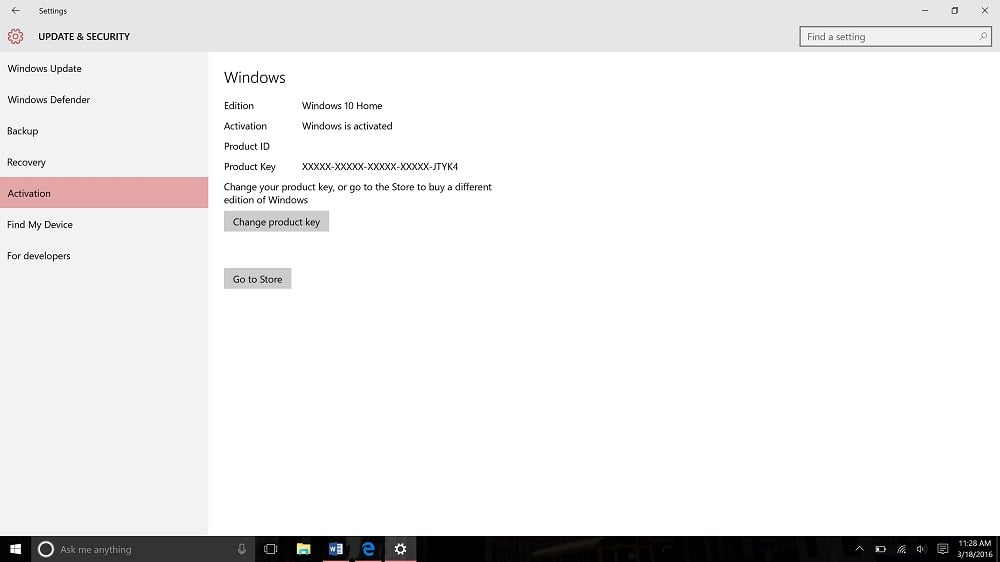
Task: Click the Find a setting search box
Action: click(x=895, y=36)
